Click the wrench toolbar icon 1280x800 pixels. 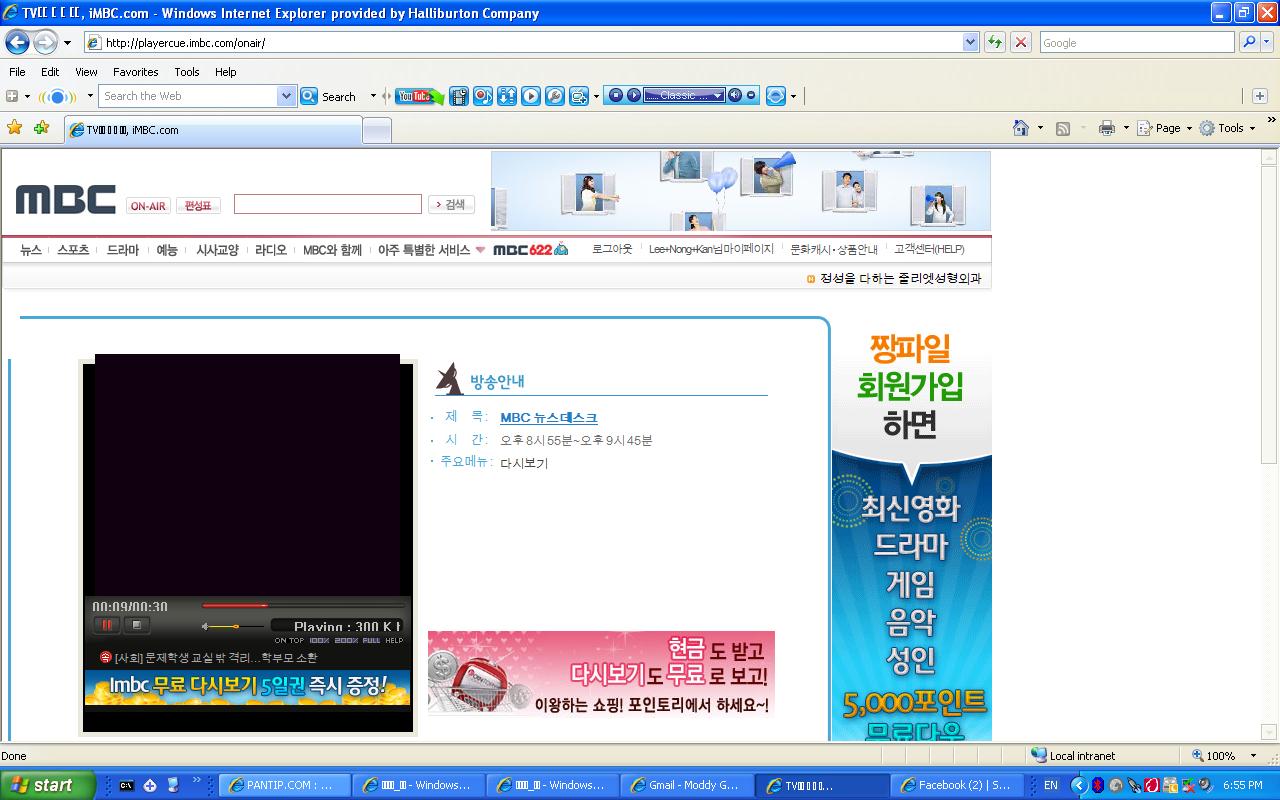[x=554, y=96]
